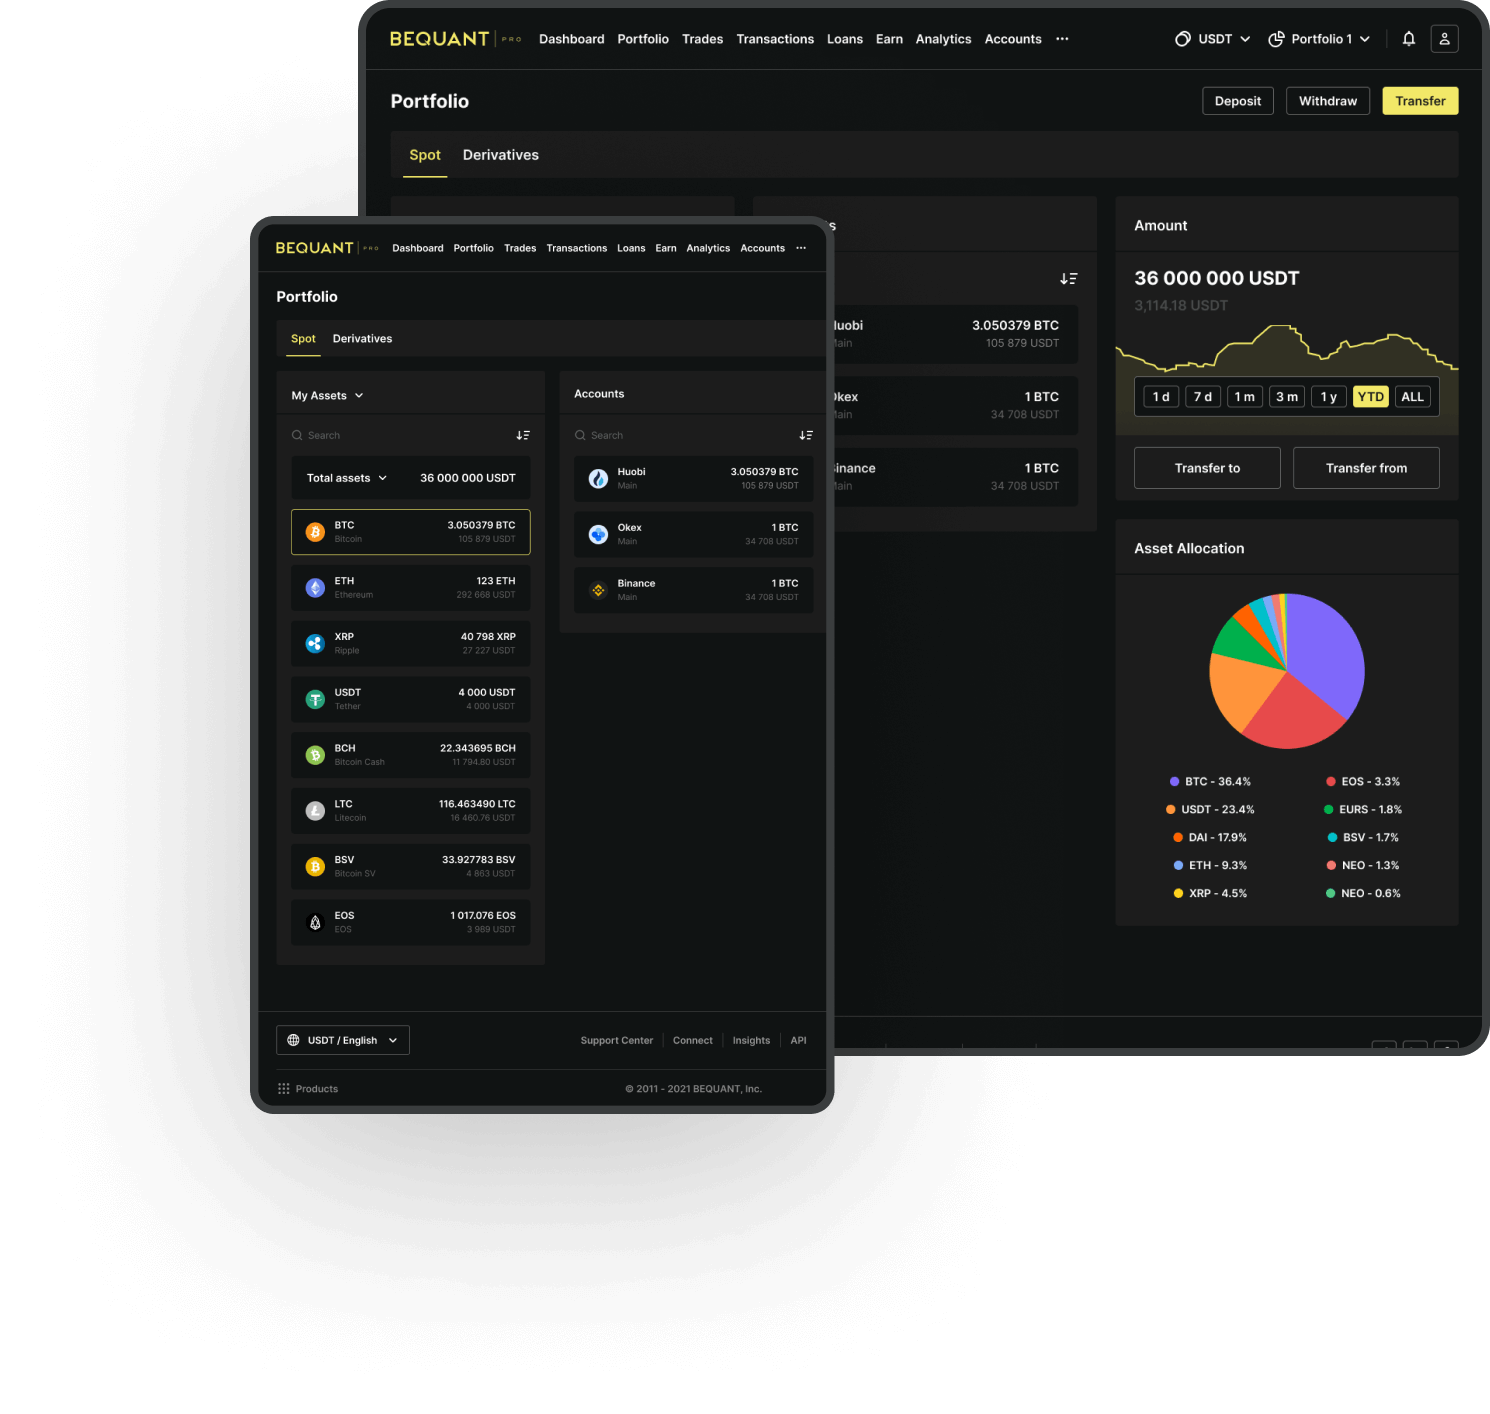Open Portfolio 1 dropdown in back window
The height and width of the screenshot is (1414, 1490).
point(1319,39)
